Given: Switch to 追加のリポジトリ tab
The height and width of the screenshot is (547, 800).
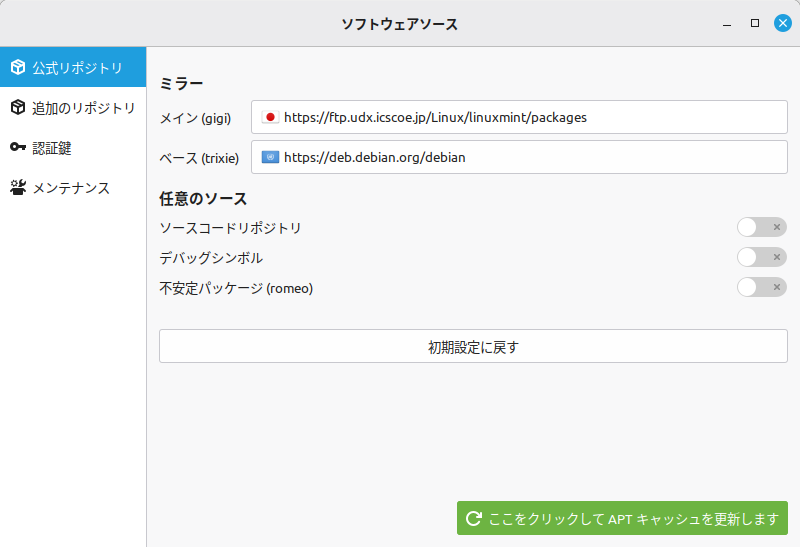Looking at the screenshot, I should [x=83, y=108].
